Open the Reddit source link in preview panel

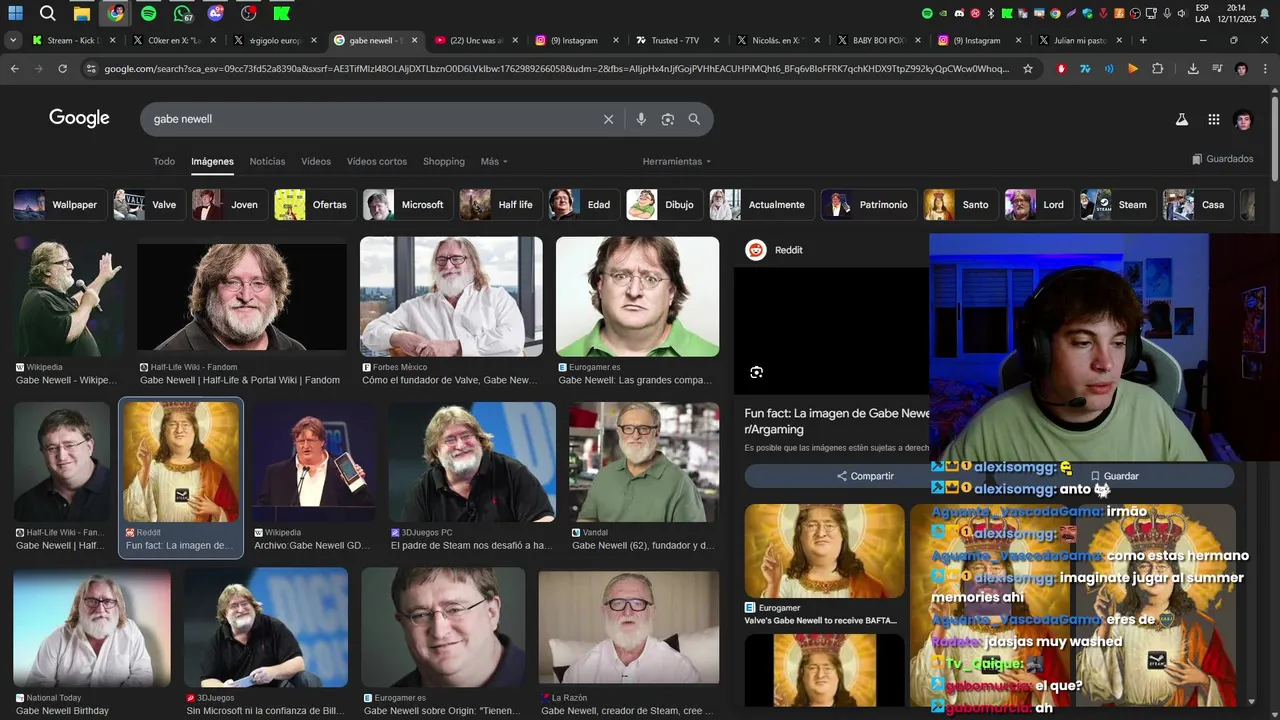click(775, 250)
